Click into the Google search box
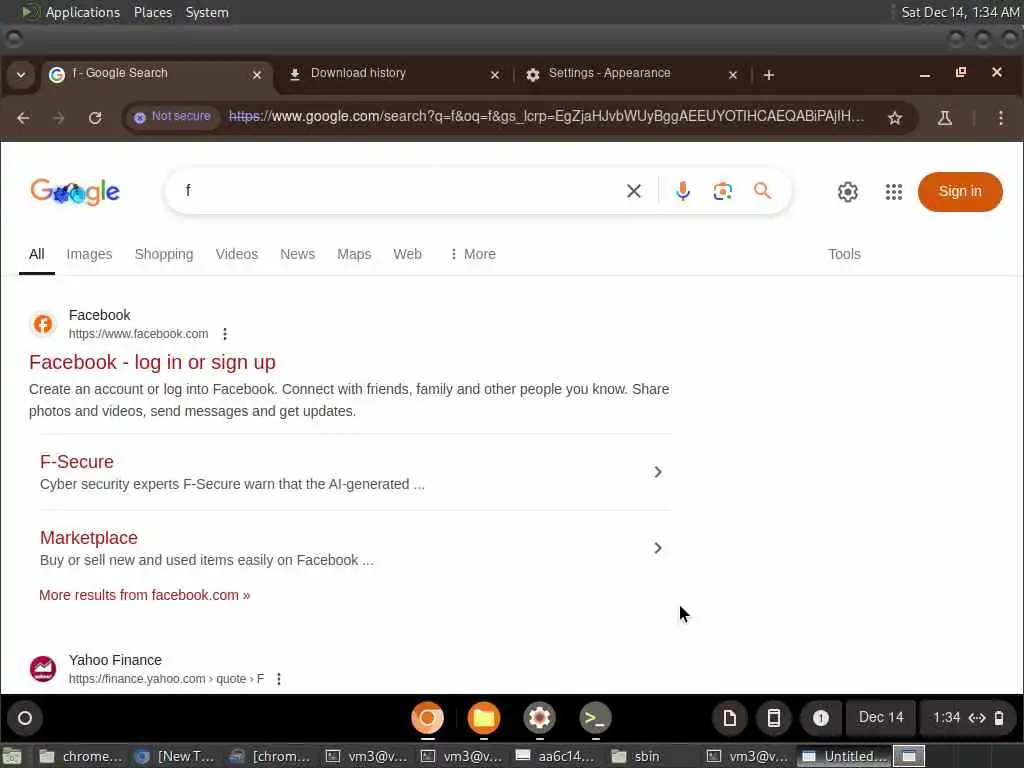This screenshot has height=768, width=1024. (x=398, y=191)
